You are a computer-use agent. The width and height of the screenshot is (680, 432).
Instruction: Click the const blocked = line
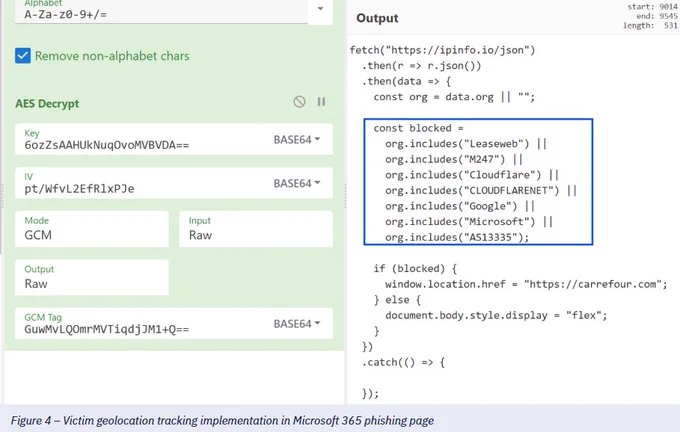coord(418,128)
